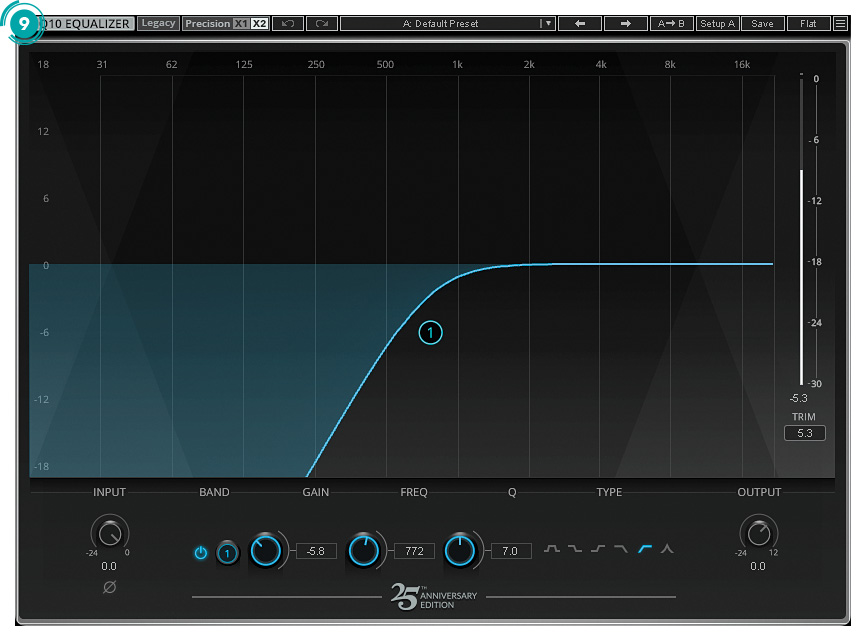The image size is (866, 641).
Task: Adjust the OUTPUT level knob
Action: click(x=759, y=534)
